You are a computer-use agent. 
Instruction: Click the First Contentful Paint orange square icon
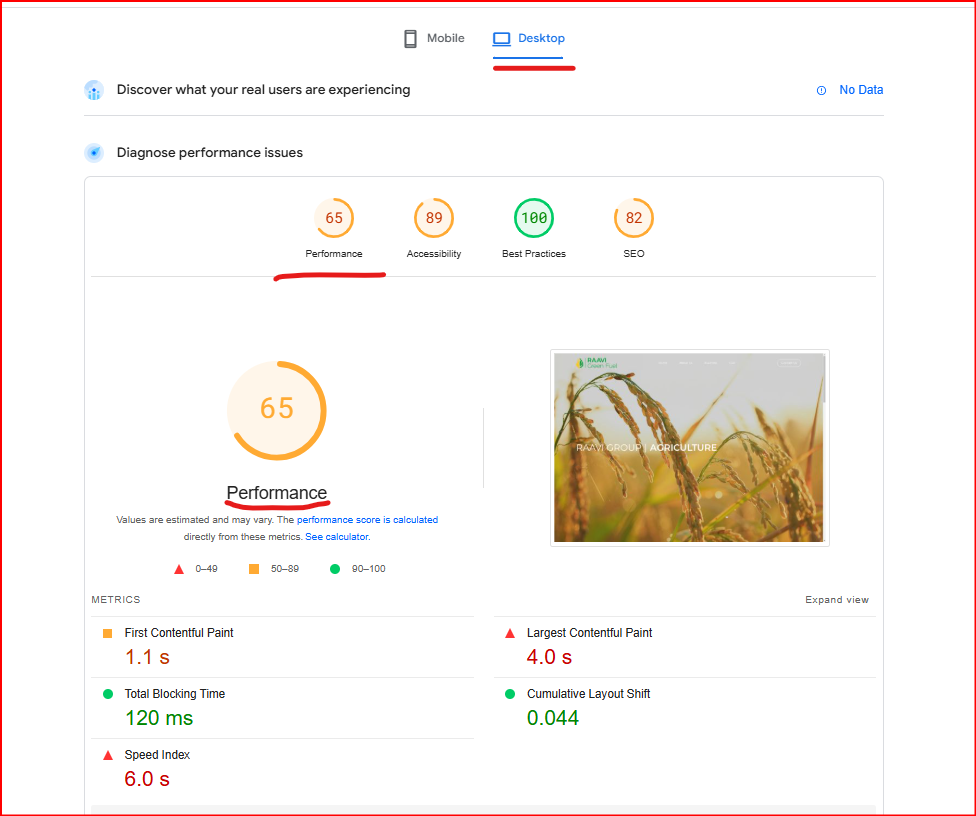[x=108, y=633]
